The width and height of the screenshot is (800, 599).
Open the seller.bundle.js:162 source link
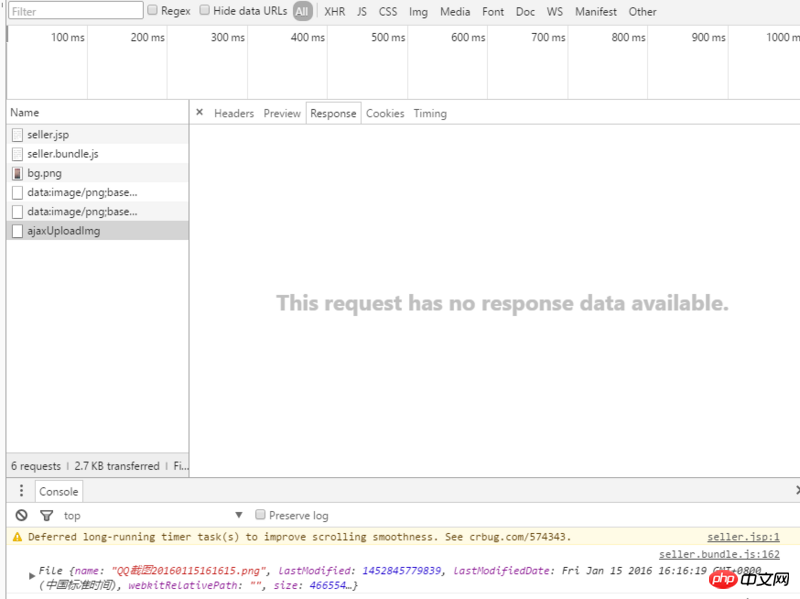(719, 554)
